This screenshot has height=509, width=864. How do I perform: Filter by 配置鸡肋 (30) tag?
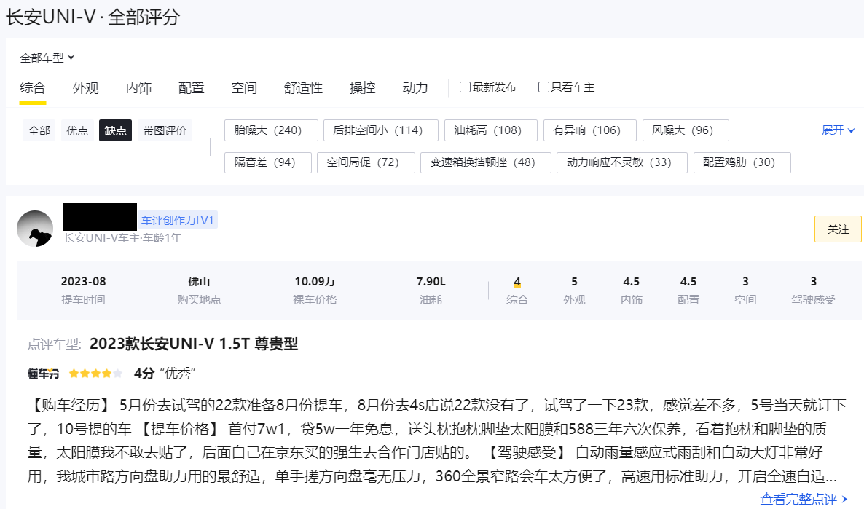tap(739, 162)
